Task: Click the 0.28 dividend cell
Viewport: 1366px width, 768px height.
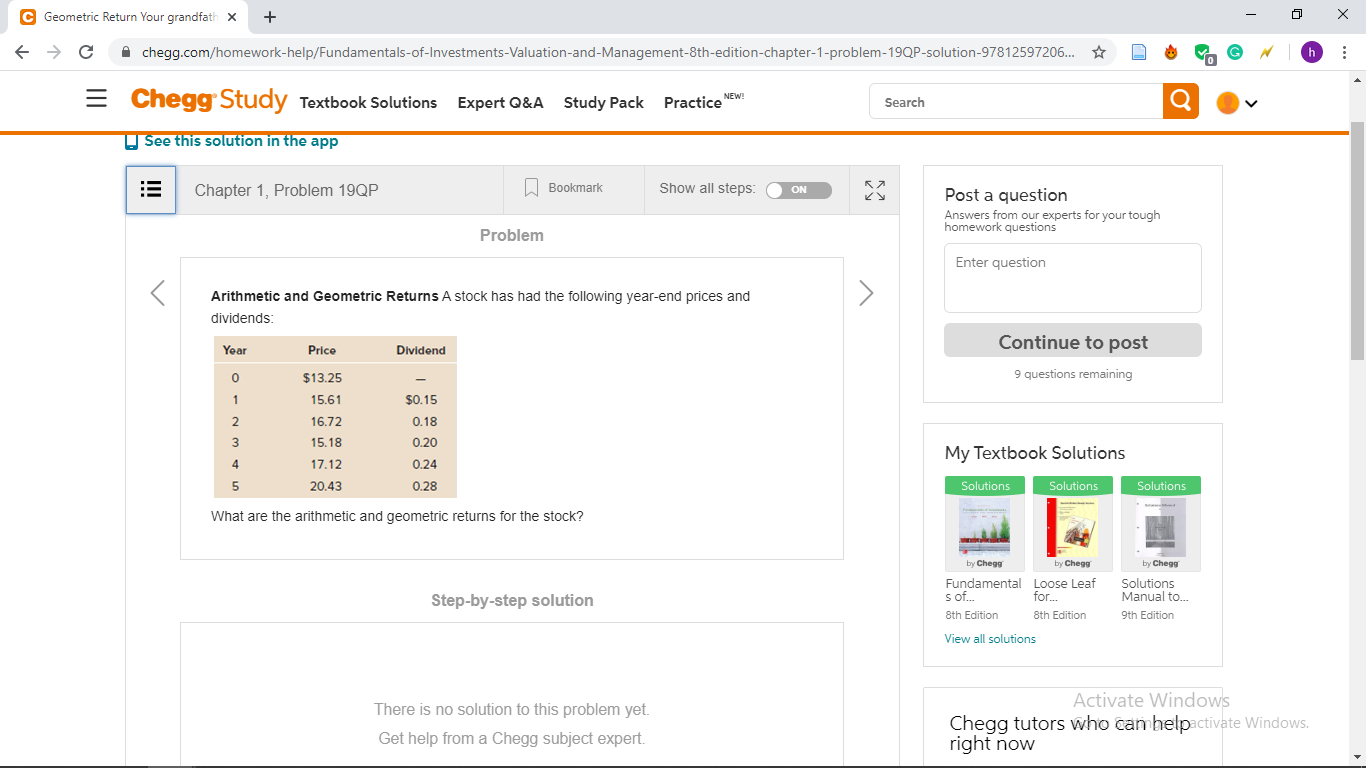Action: point(425,486)
